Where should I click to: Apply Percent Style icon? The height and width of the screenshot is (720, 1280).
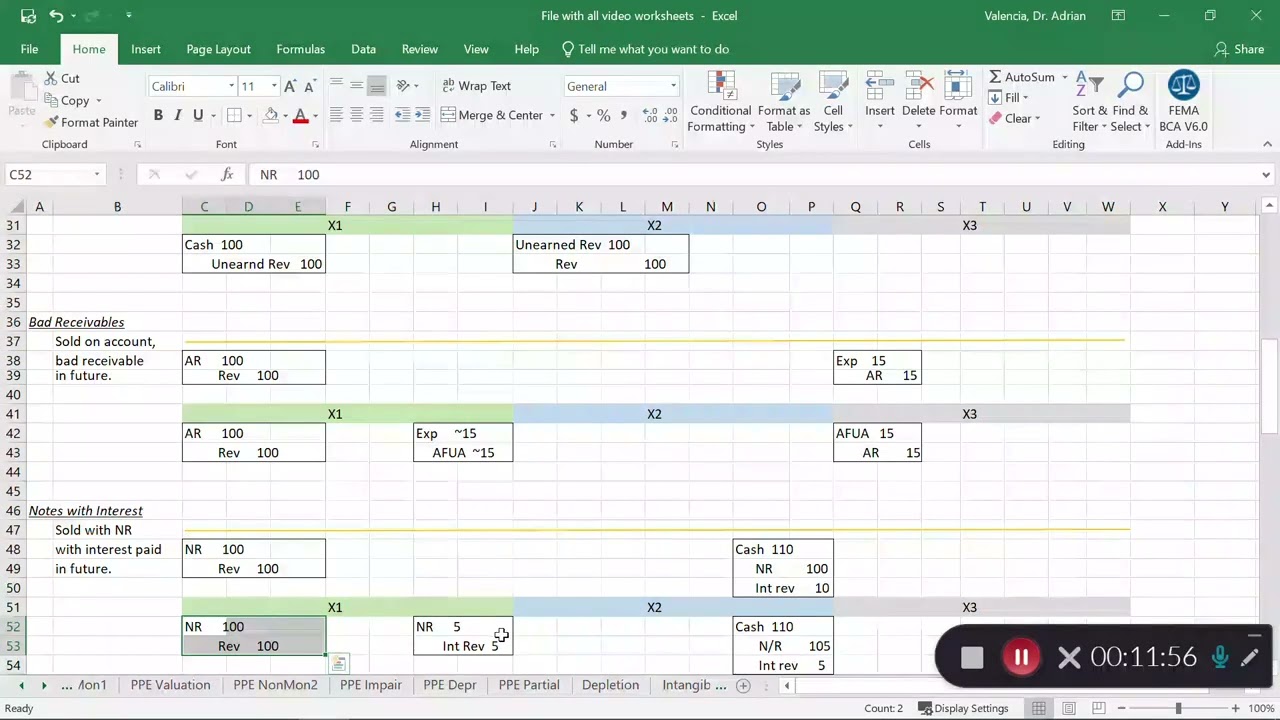point(604,115)
